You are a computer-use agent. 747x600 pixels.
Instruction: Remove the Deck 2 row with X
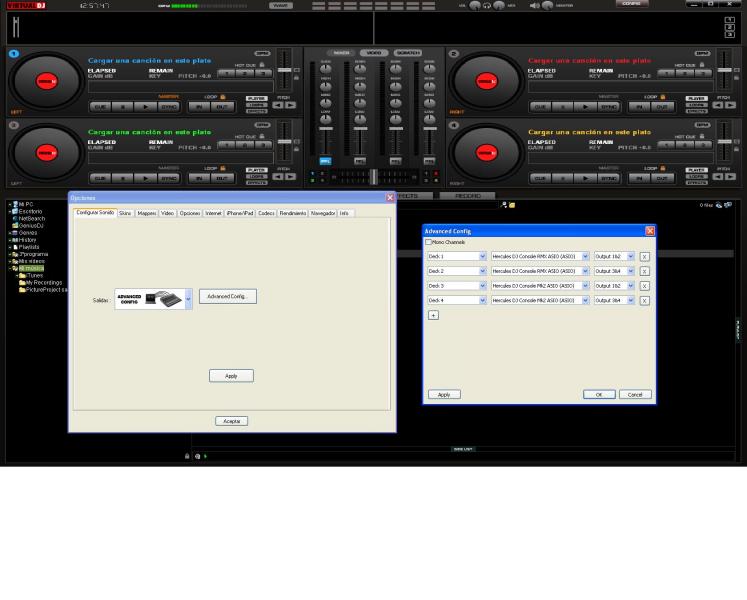click(x=644, y=272)
